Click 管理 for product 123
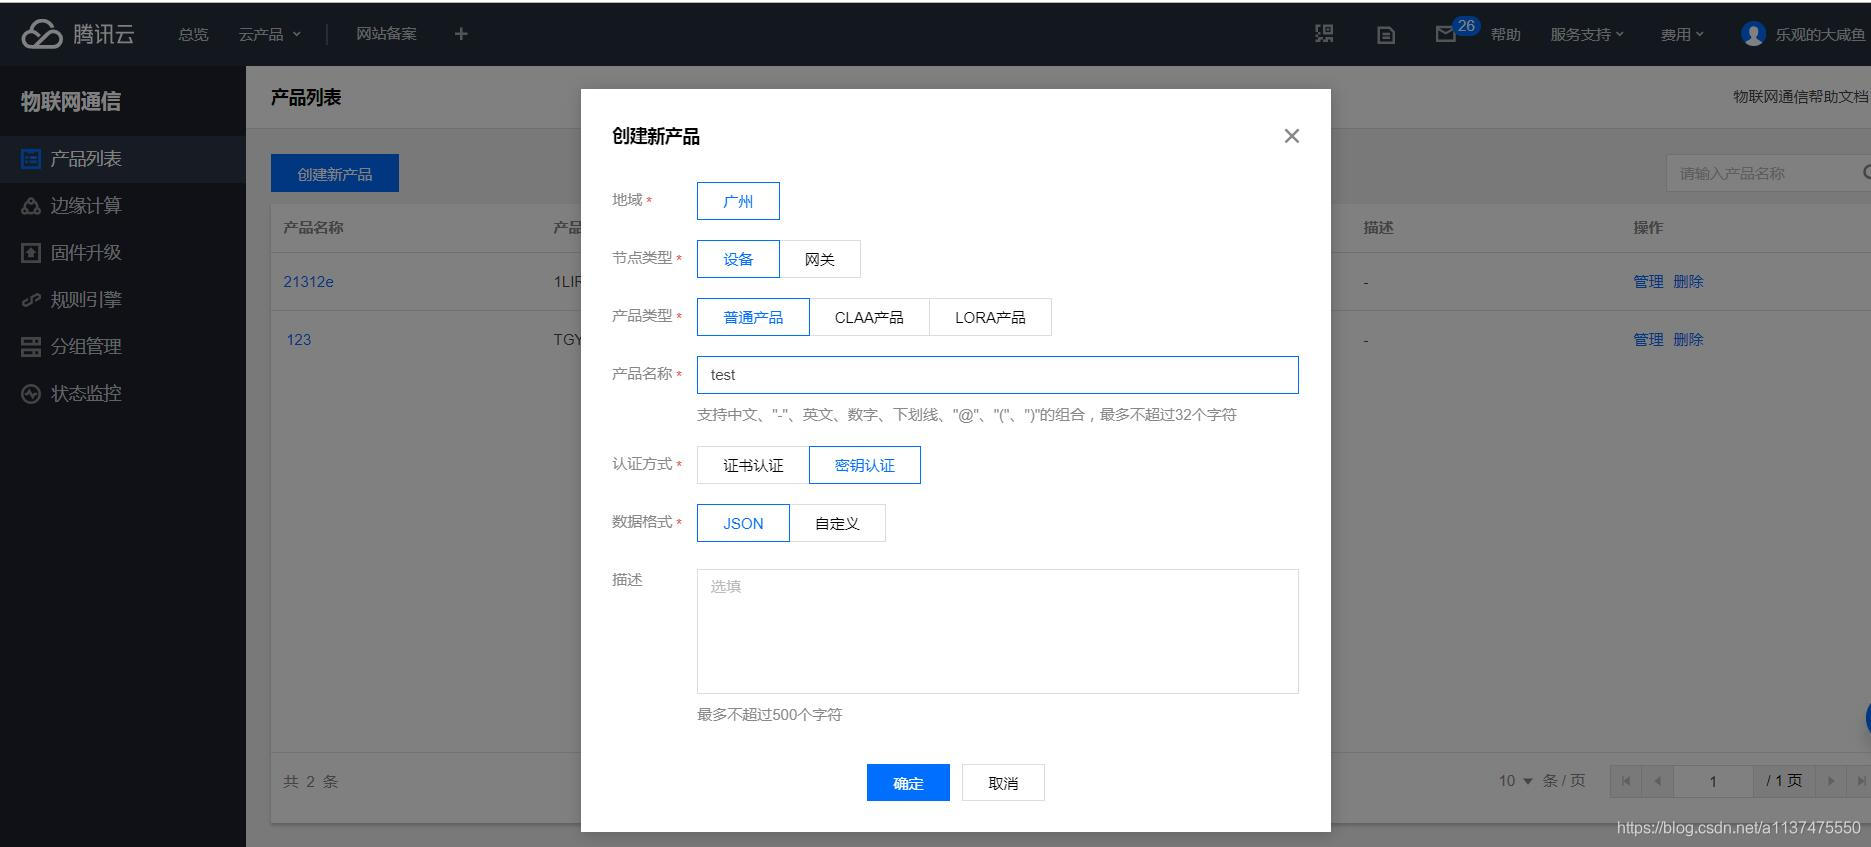This screenshot has height=847, width=1871. [1648, 340]
